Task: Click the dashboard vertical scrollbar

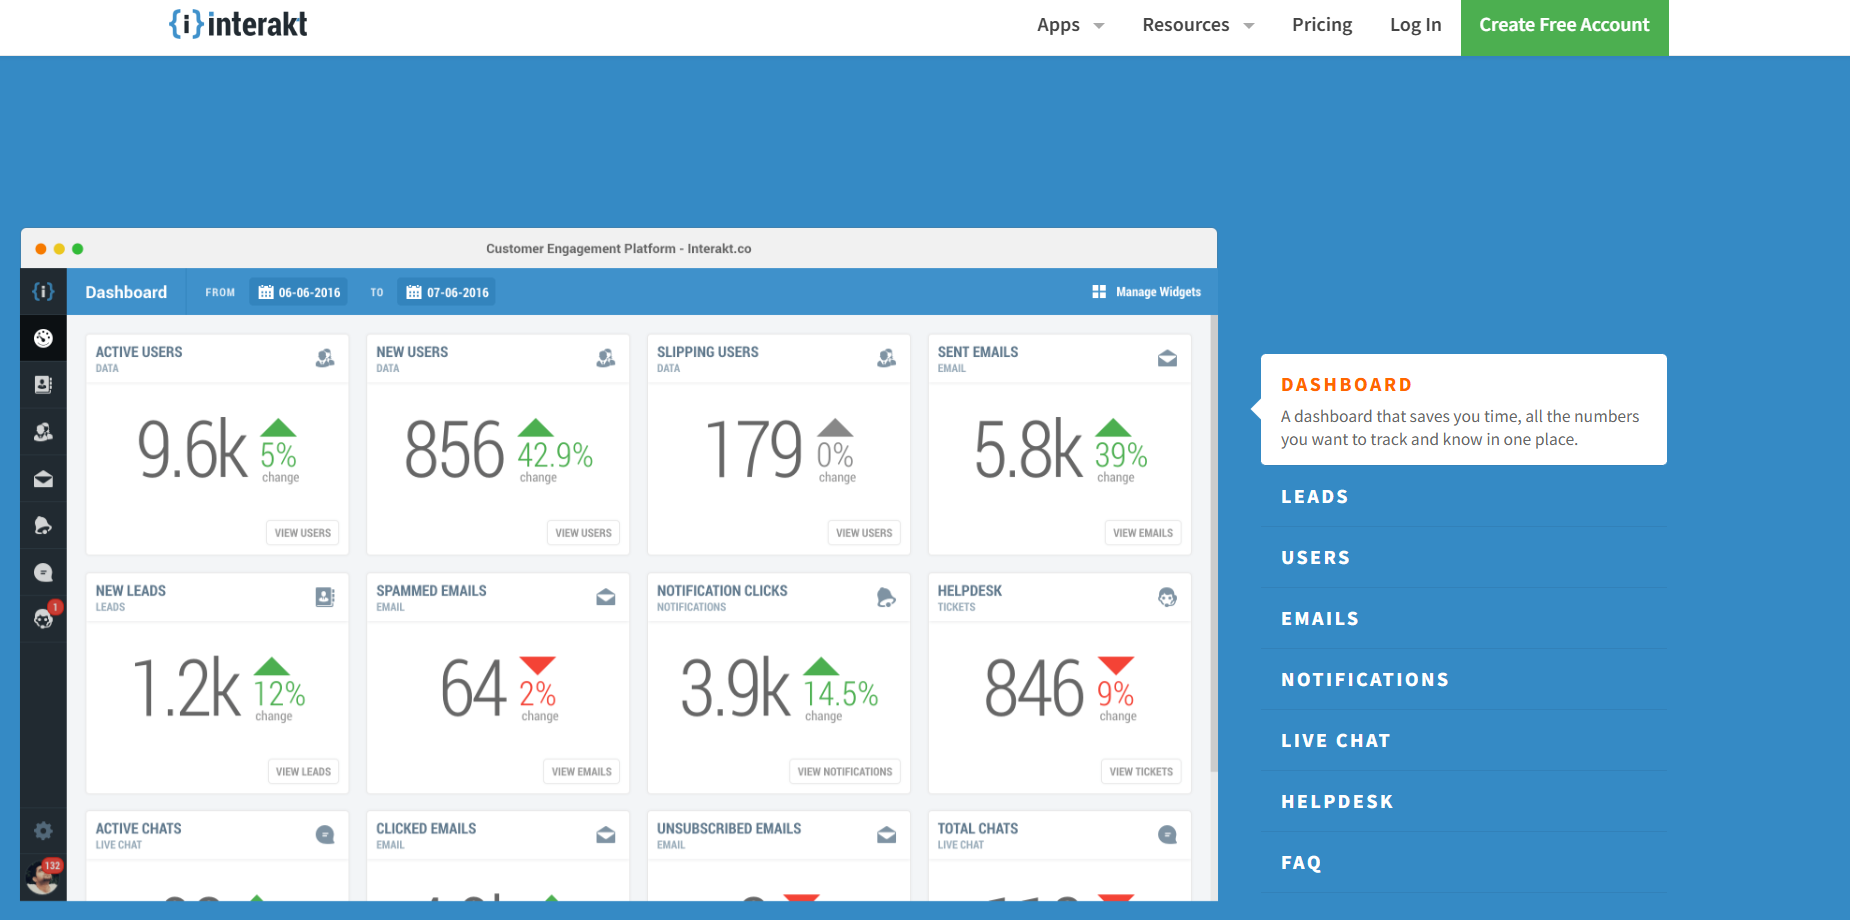Action: tap(1214, 545)
